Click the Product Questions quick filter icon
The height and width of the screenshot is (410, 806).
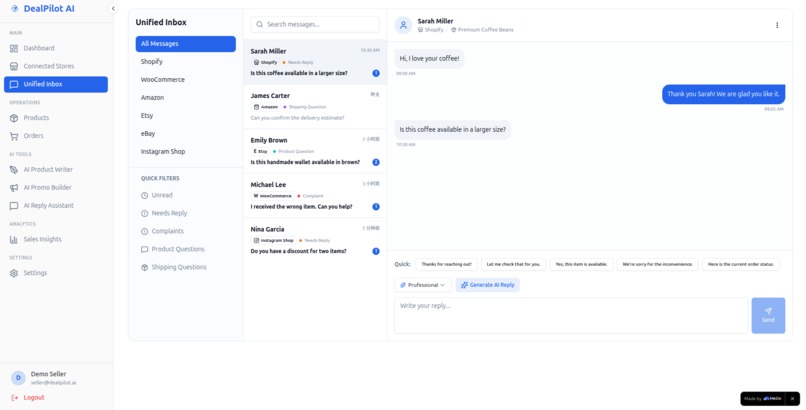144,249
